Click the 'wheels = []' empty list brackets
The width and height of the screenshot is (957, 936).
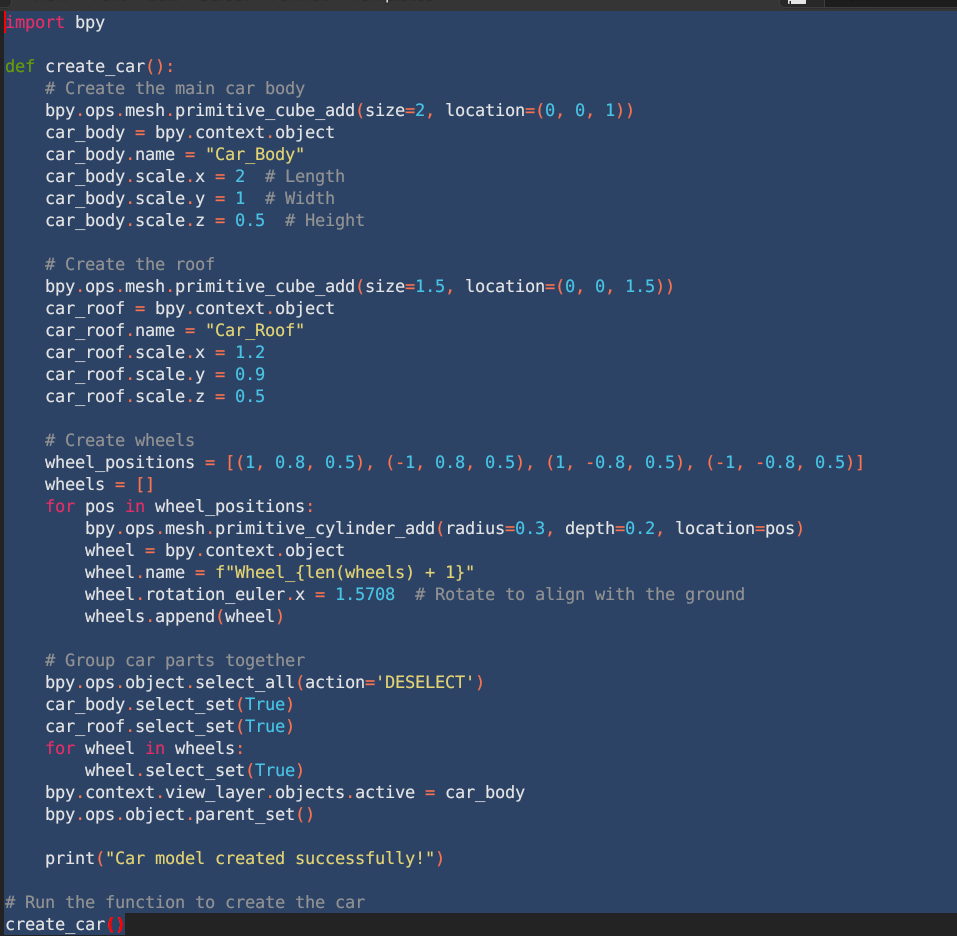click(144, 484)
